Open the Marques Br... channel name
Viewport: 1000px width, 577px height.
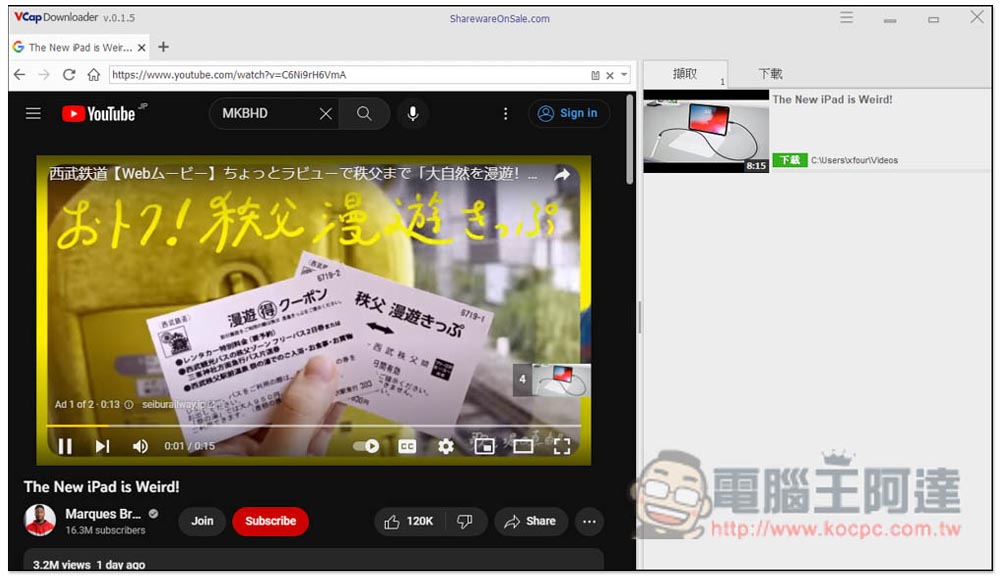(x=103, y=514)
